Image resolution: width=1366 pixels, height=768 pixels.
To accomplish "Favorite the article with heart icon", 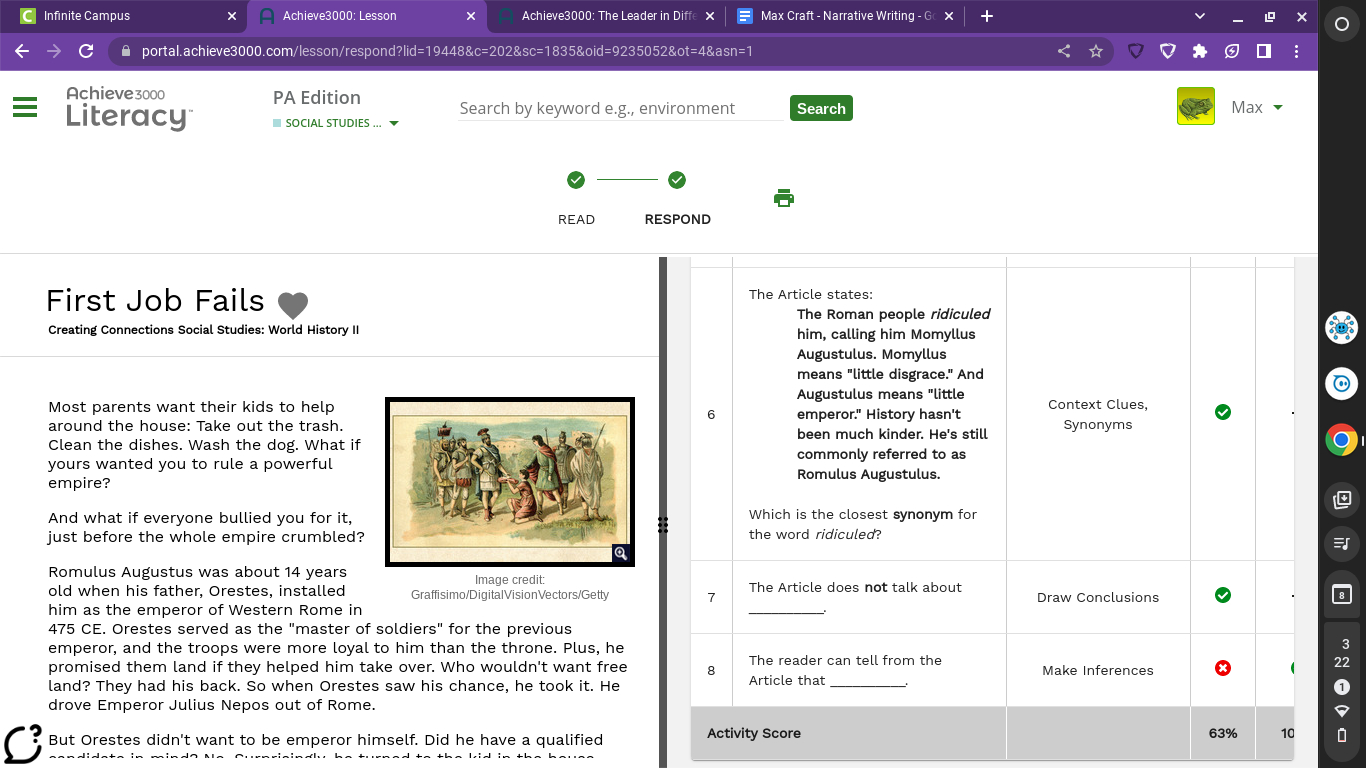I will coord(292,305).
